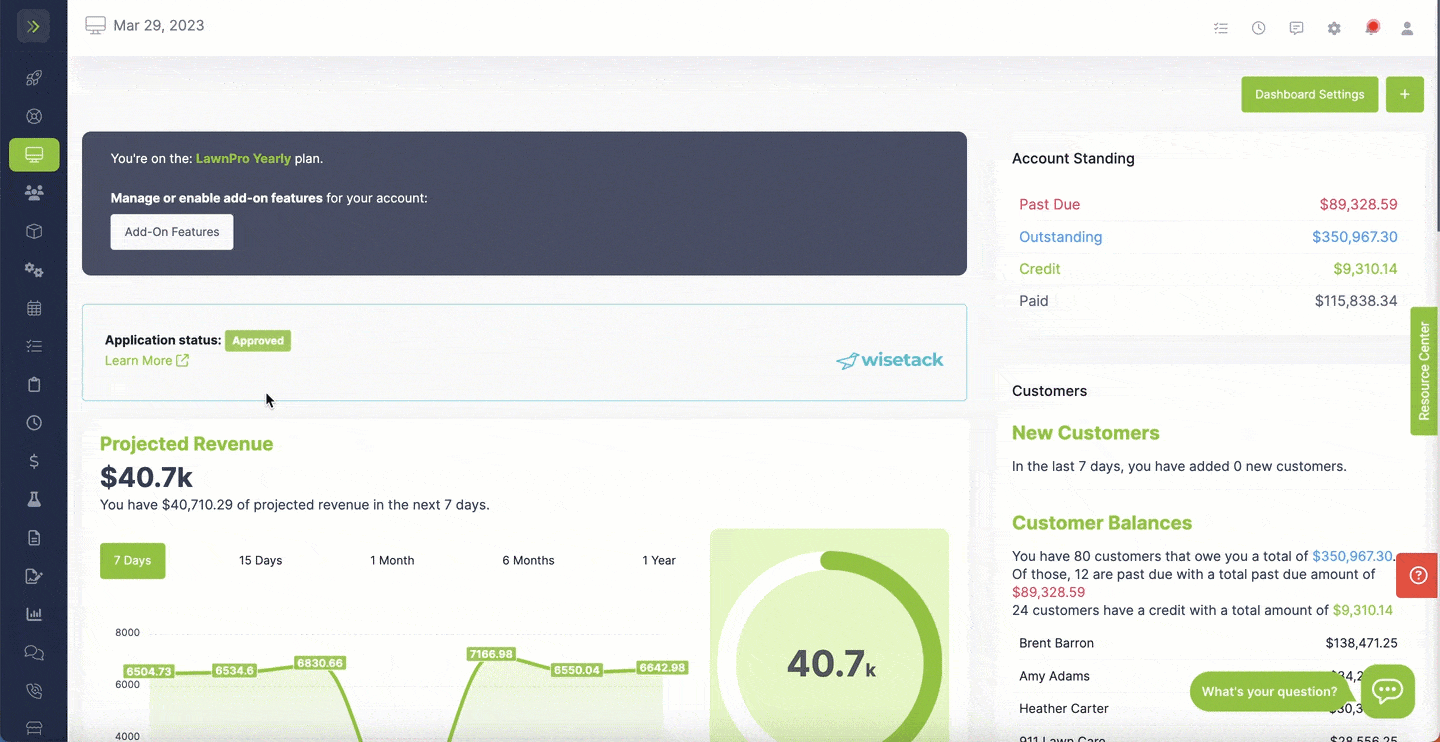The width and height of the screenshot is (1440, 742).
Task: Click the 6504.73 chart data label
Action: pos(149,671)
